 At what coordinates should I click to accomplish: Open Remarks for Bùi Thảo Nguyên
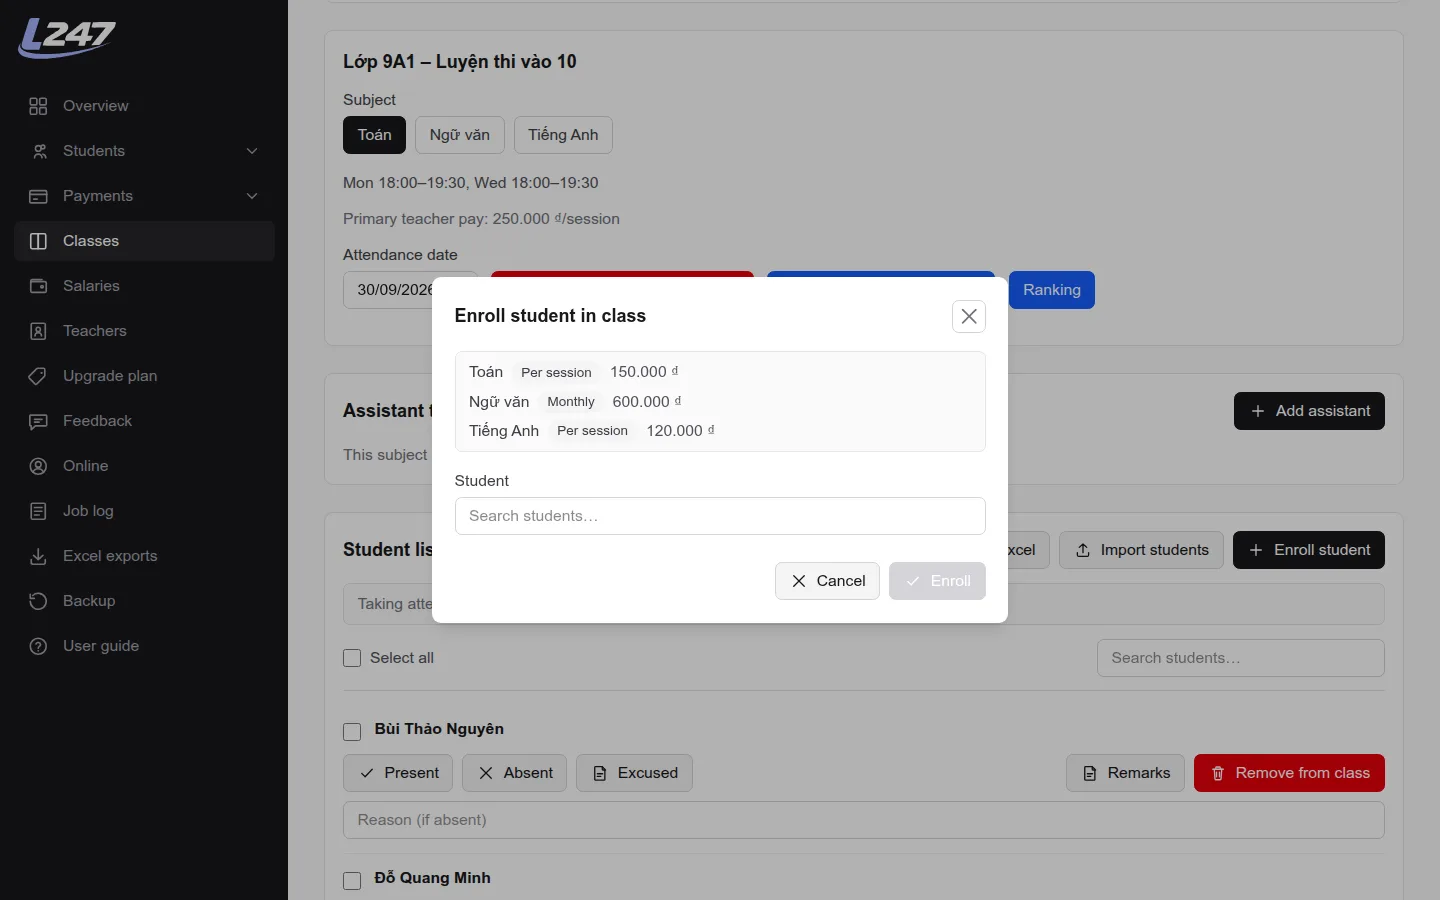tap(1126, 773)
